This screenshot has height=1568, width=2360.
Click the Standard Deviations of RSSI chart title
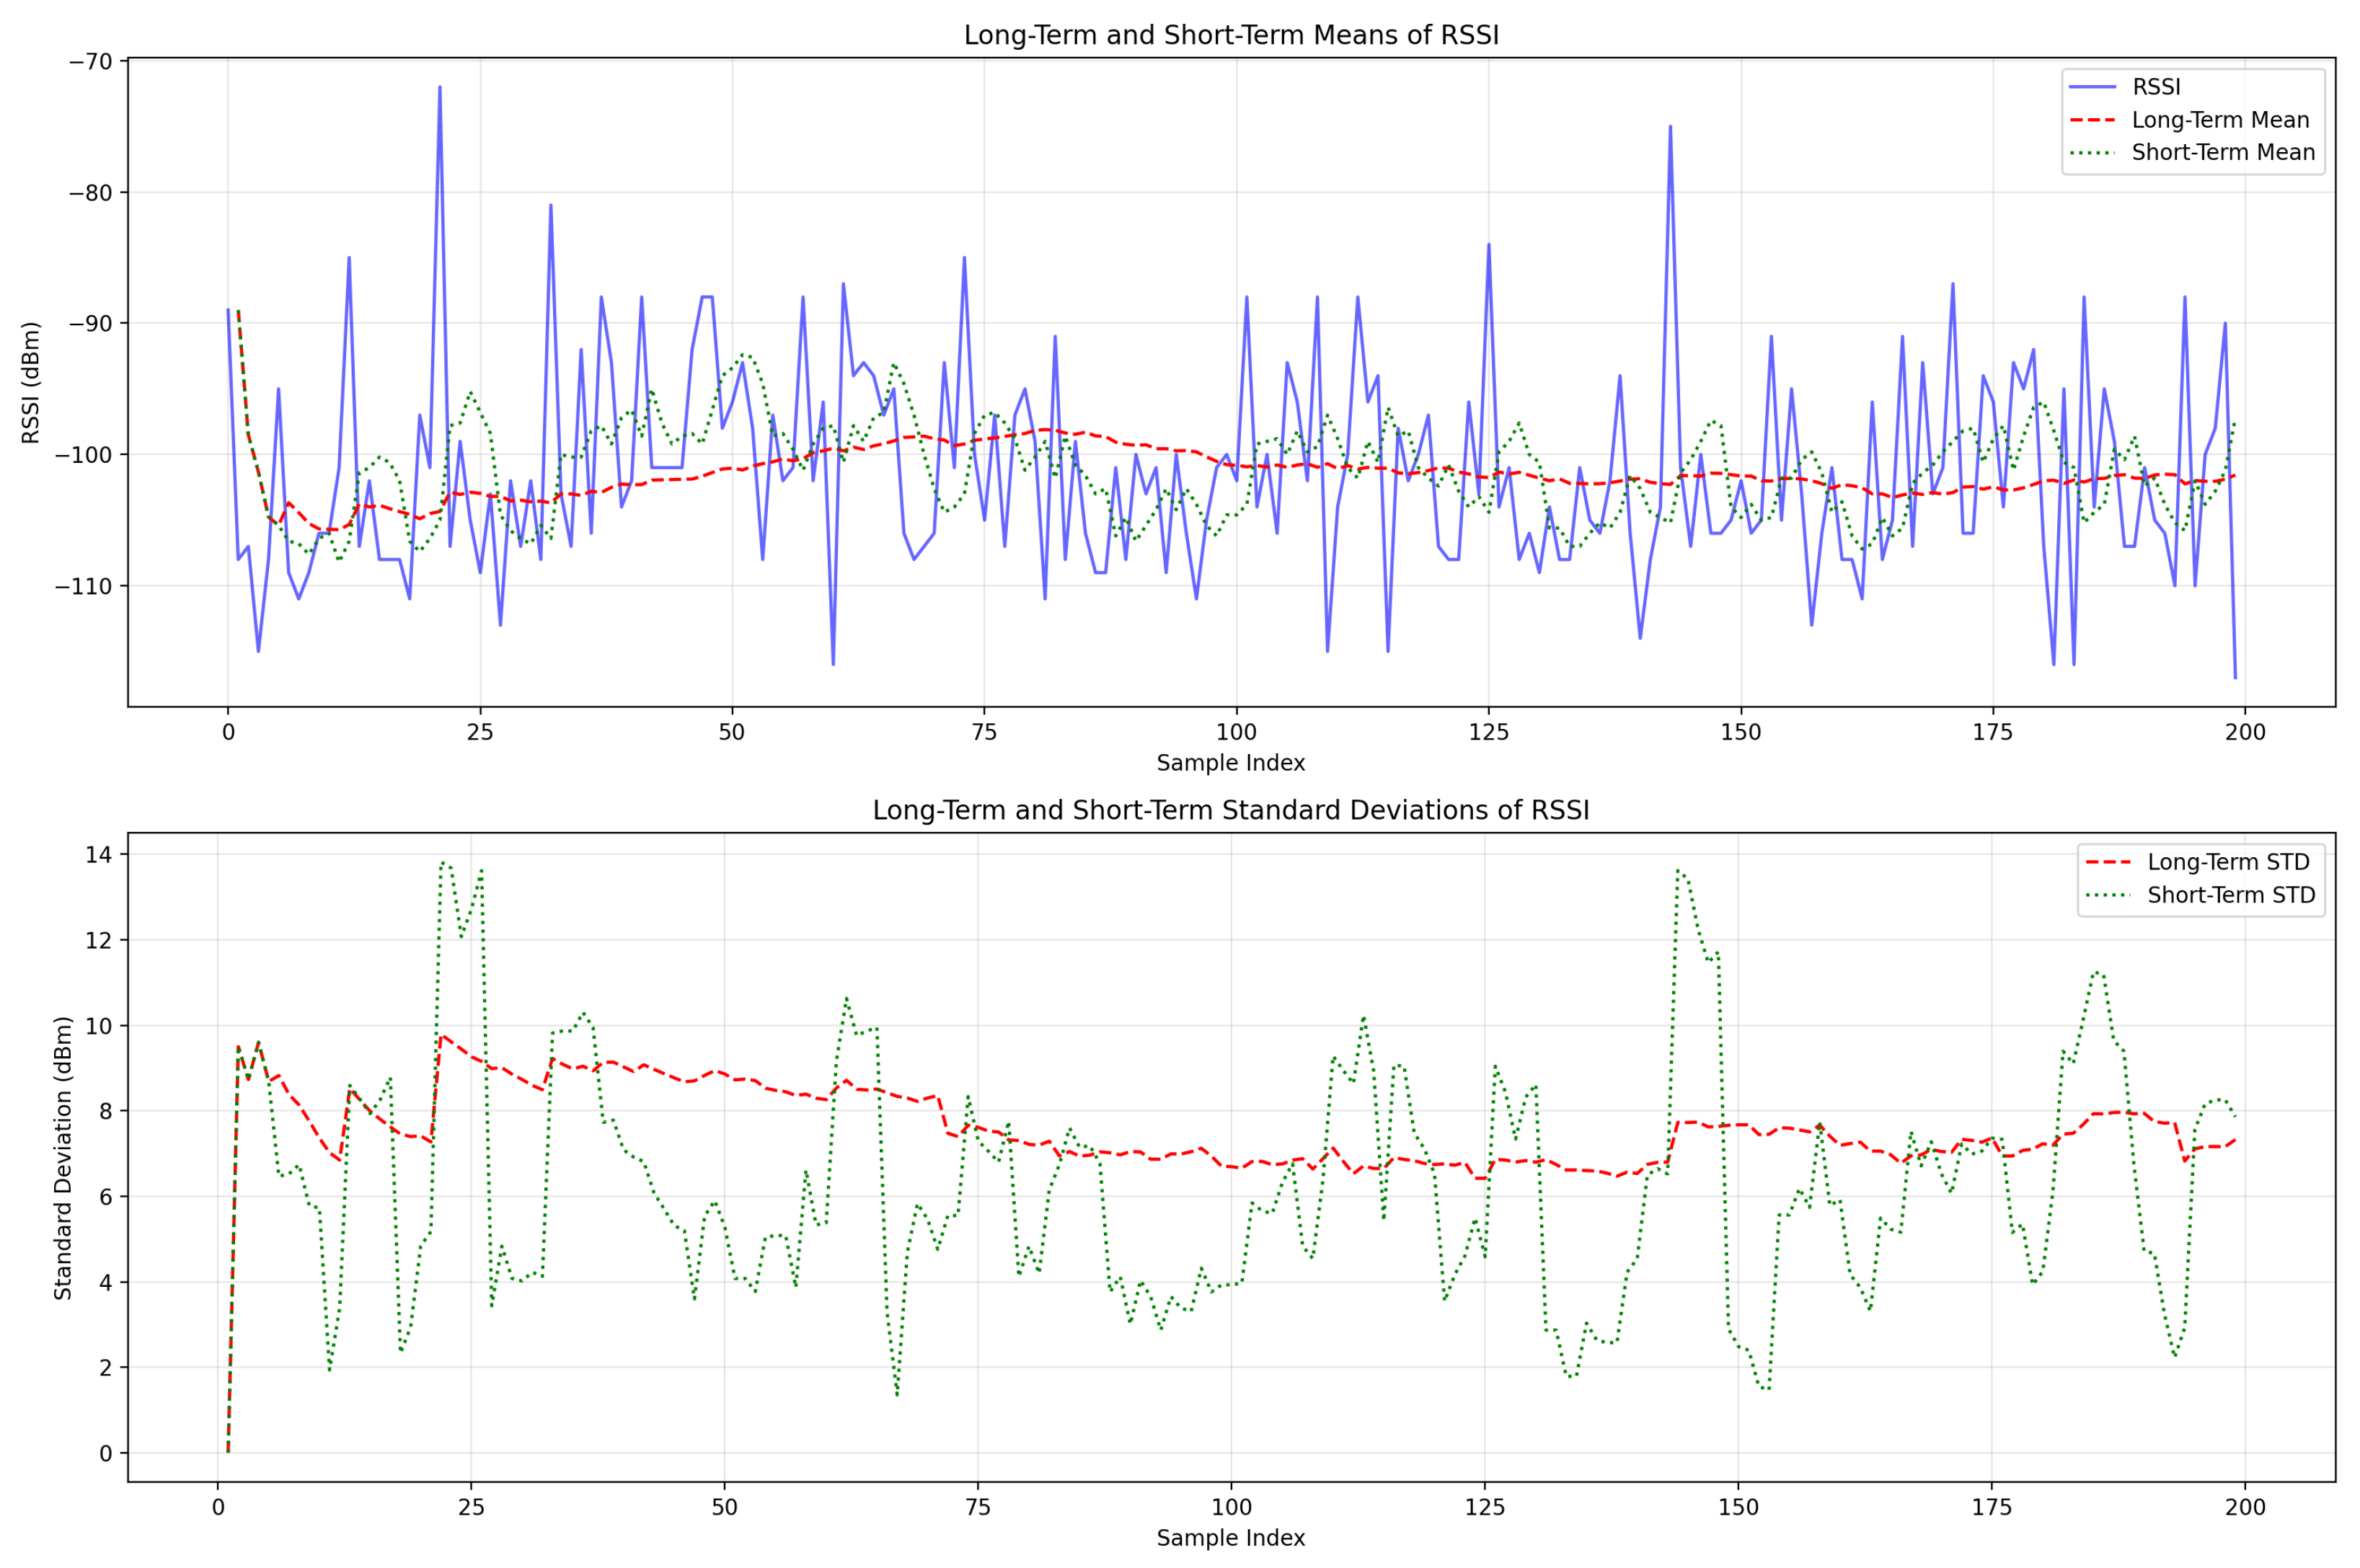(1230, 810)
